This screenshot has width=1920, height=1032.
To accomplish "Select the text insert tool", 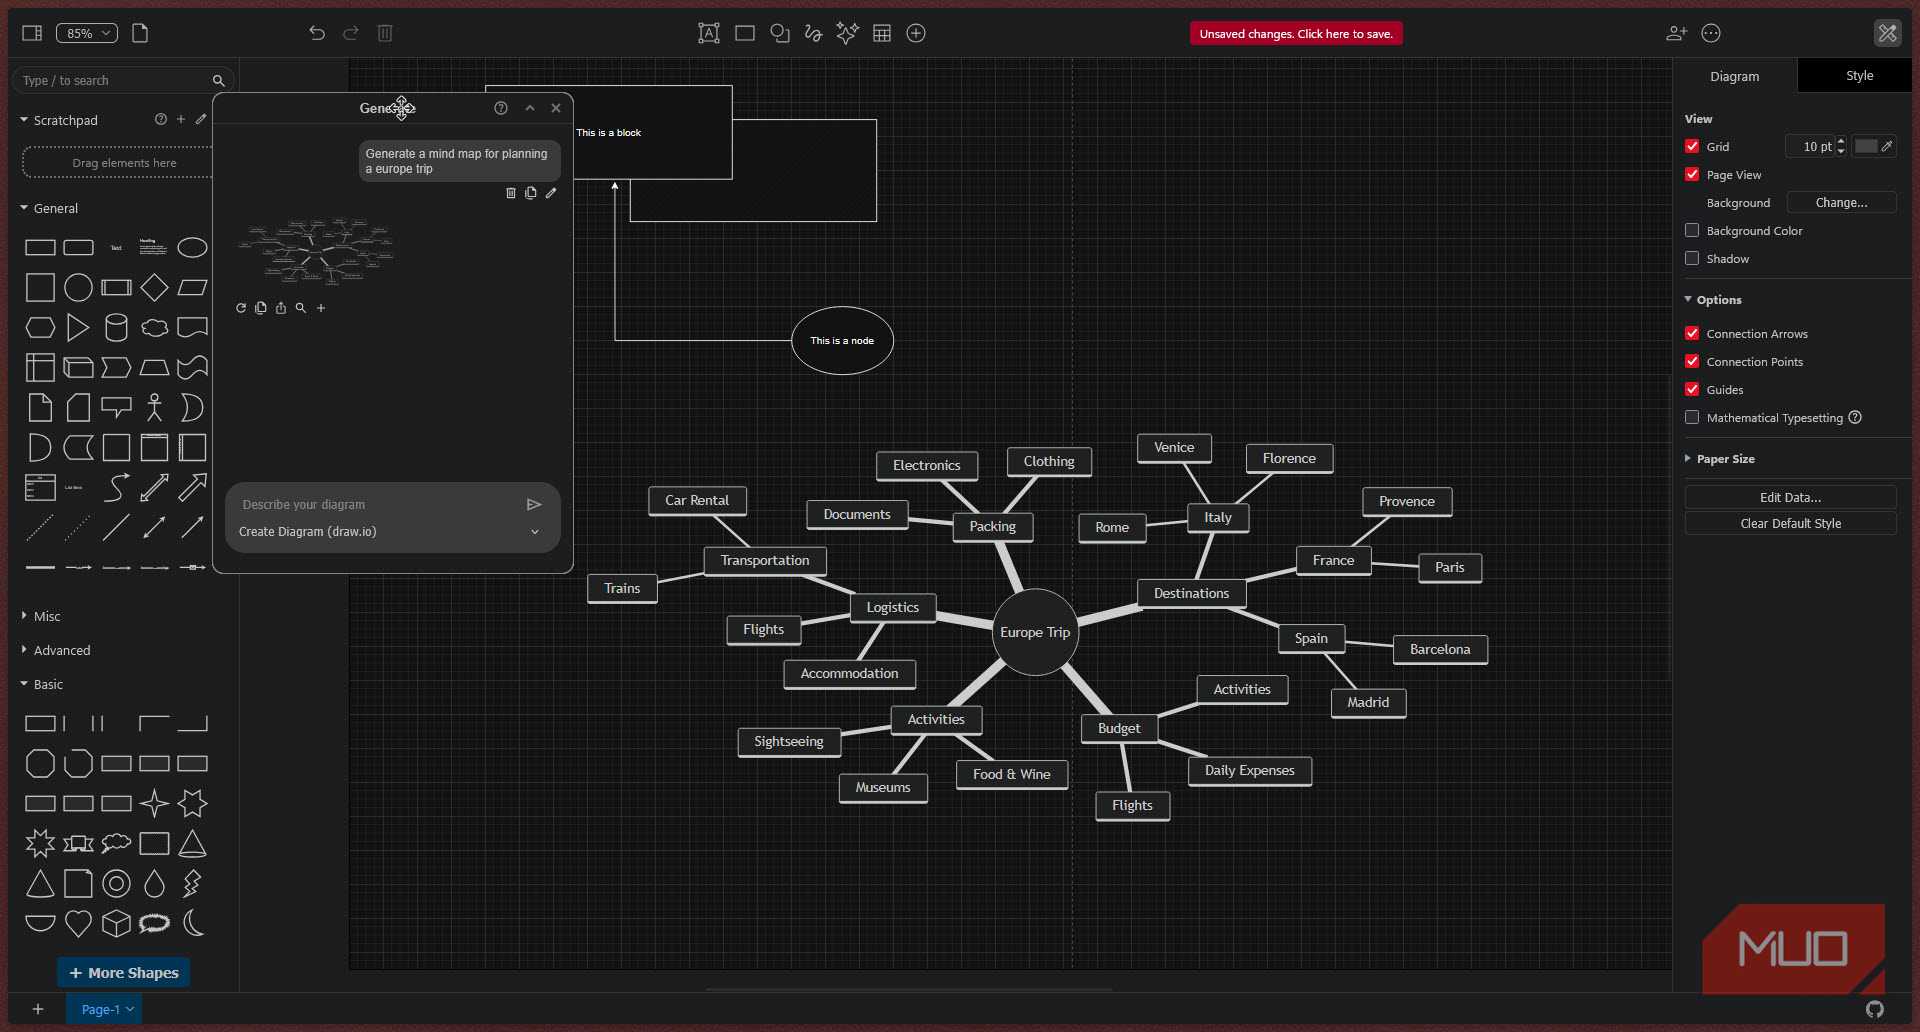I will (x=709, y=33).
